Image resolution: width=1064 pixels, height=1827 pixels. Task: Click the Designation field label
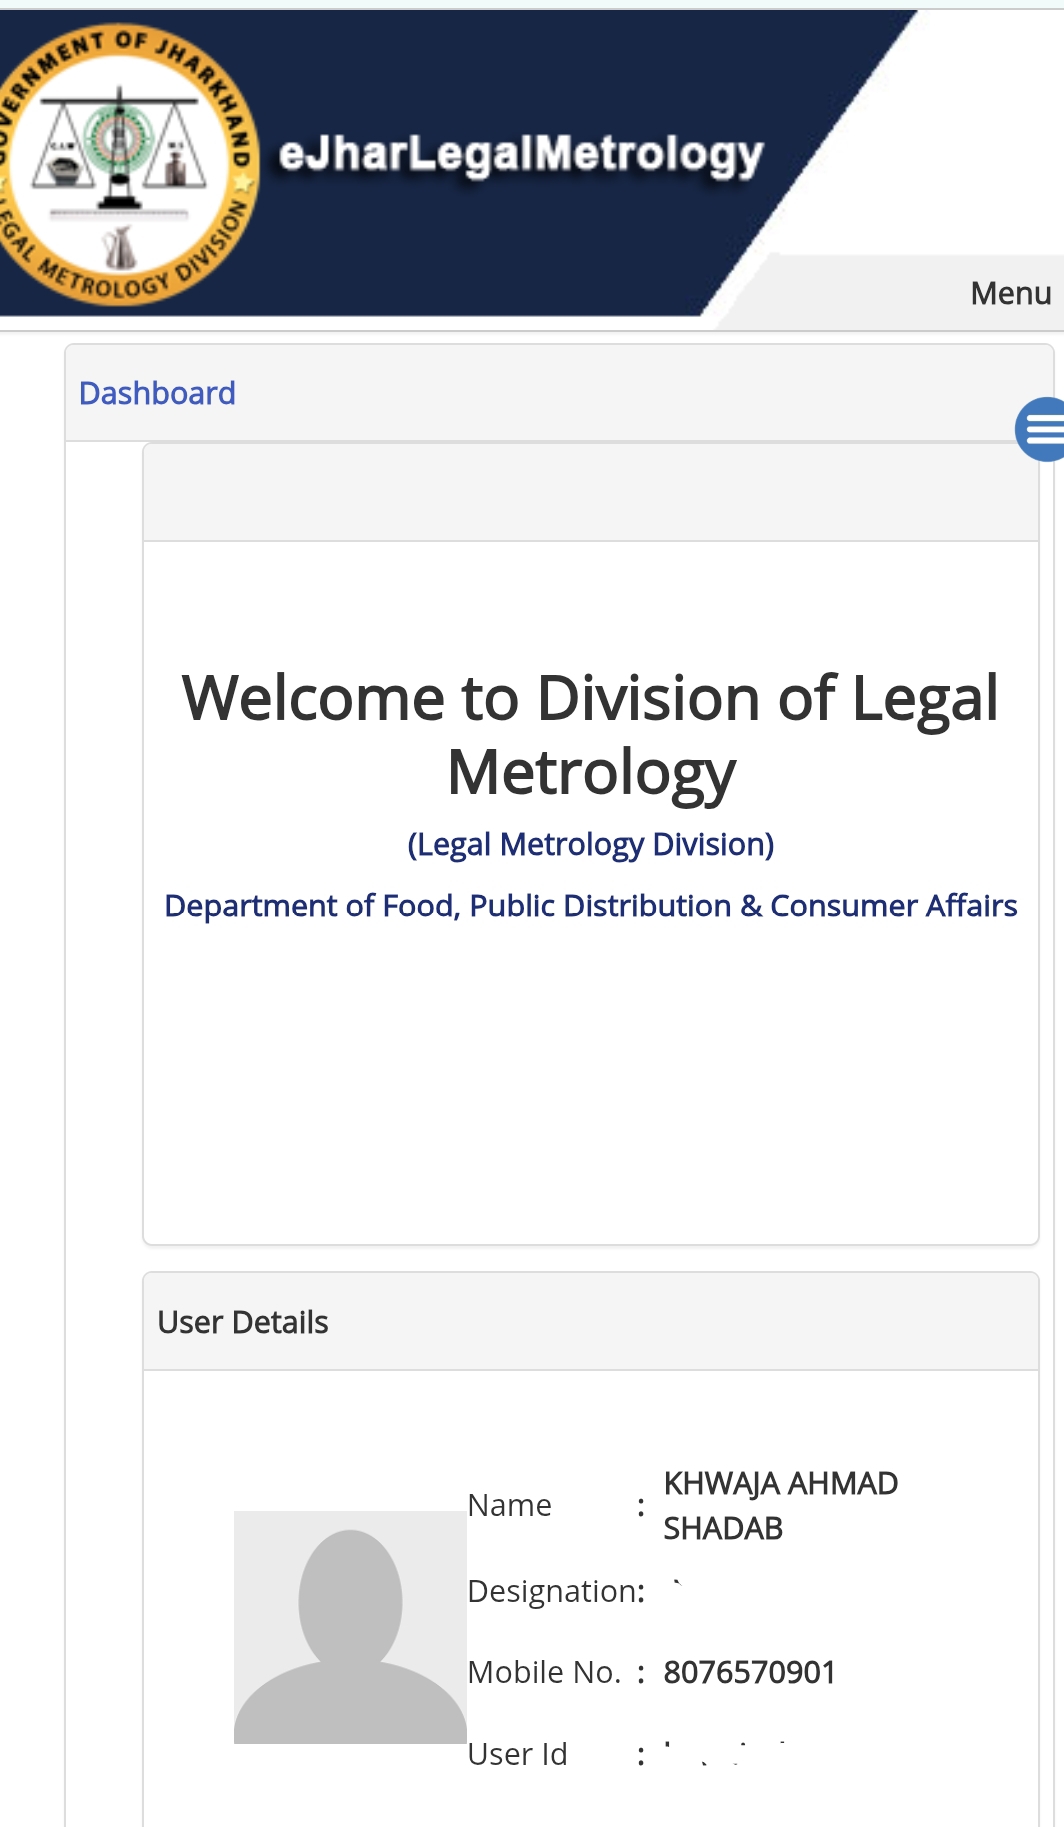[555, 1591]
